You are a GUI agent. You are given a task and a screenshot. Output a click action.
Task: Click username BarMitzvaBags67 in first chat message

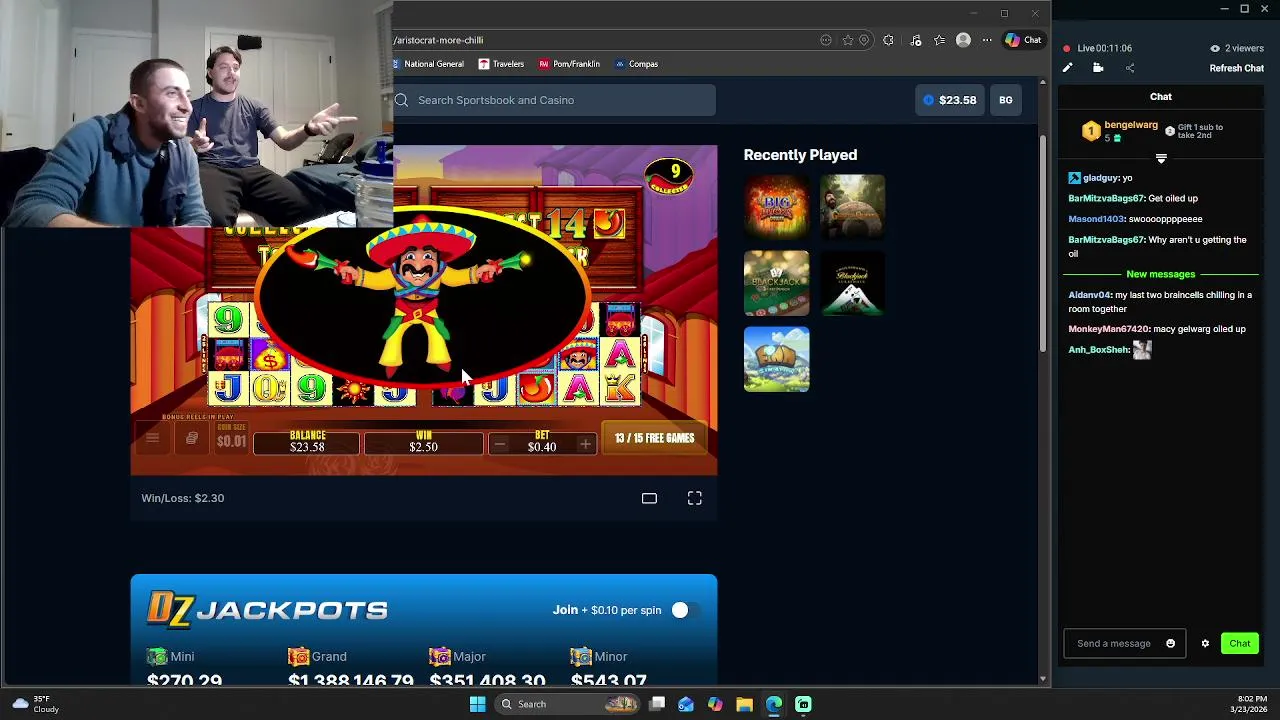point(1106,198)
